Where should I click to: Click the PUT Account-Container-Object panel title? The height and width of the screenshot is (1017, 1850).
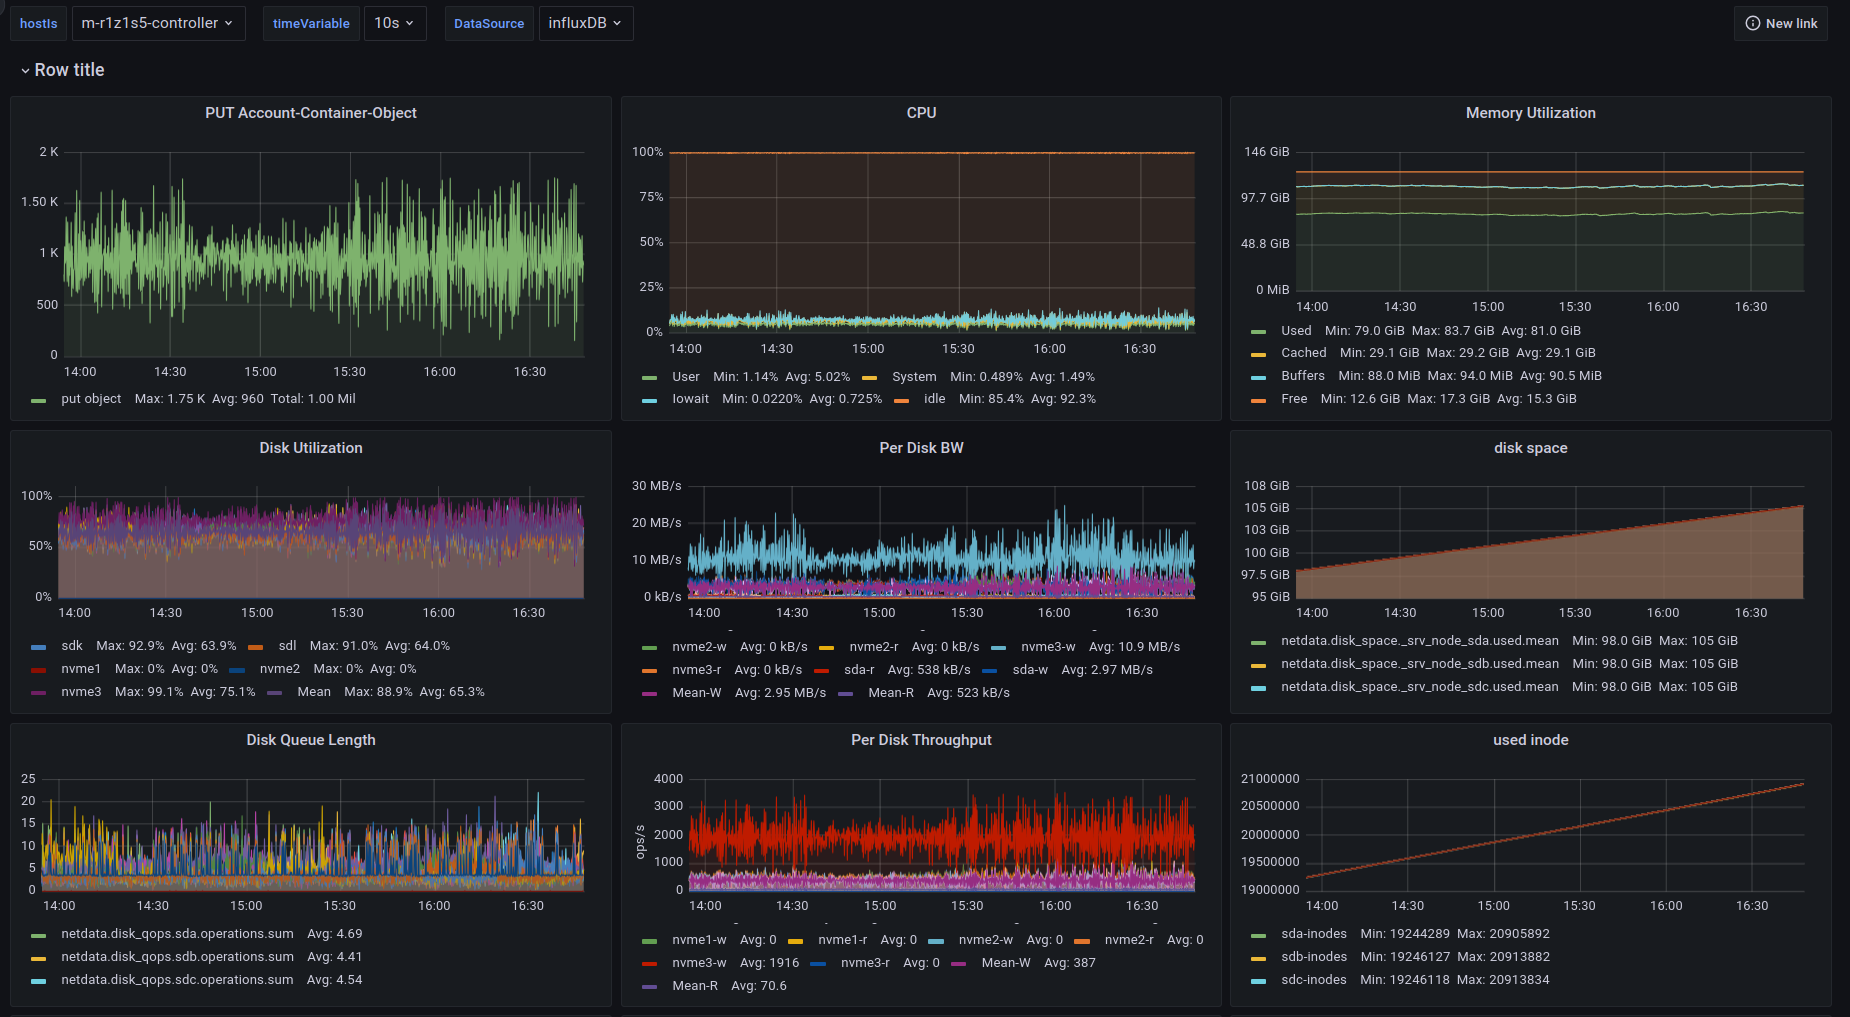pyautogui.click(x=311, y=113)
